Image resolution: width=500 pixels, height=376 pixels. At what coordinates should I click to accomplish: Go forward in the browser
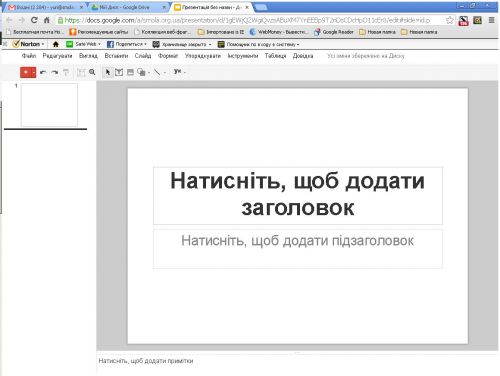[x=22, y=20]
